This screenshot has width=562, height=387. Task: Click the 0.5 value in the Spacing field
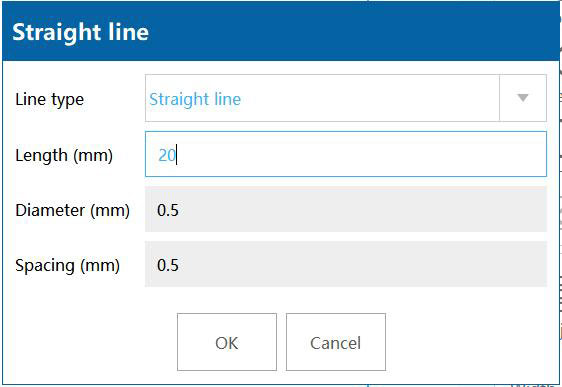(x=168, y=265)
